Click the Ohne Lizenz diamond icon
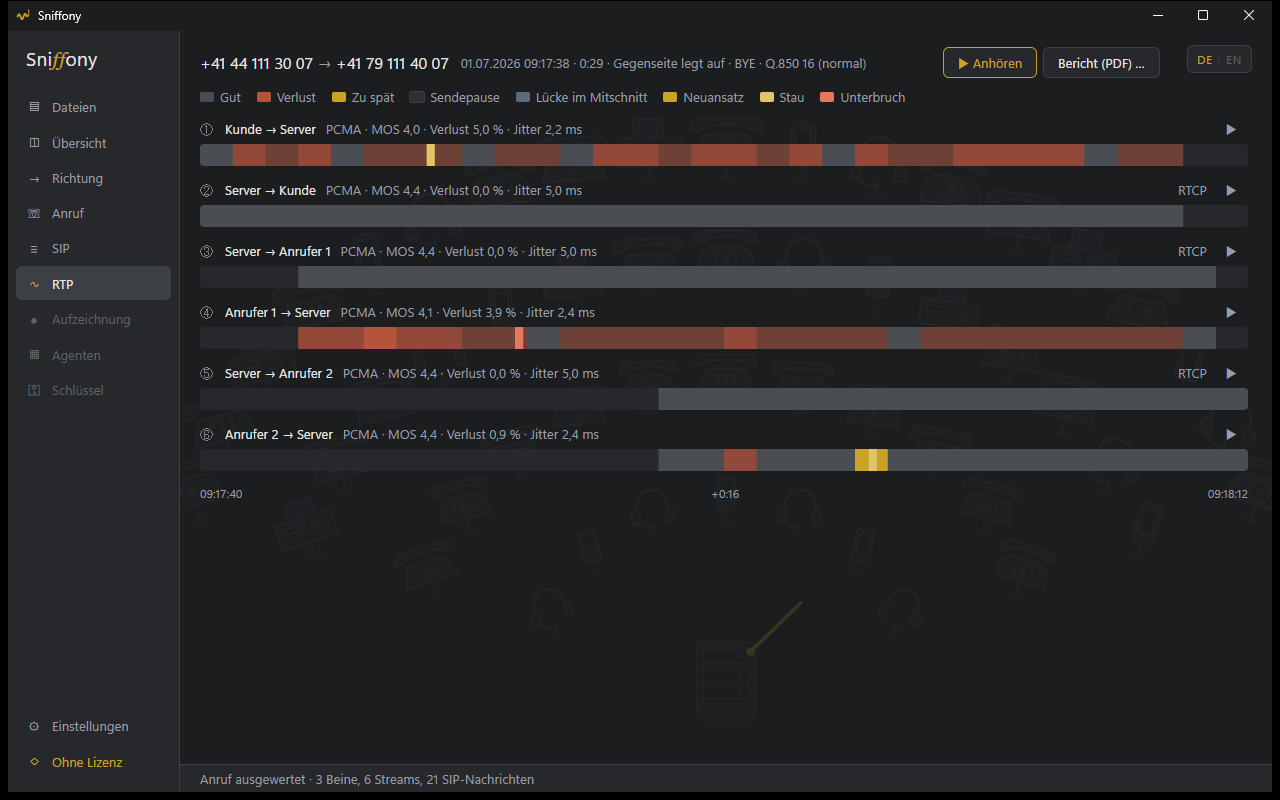 coord(34,762)
